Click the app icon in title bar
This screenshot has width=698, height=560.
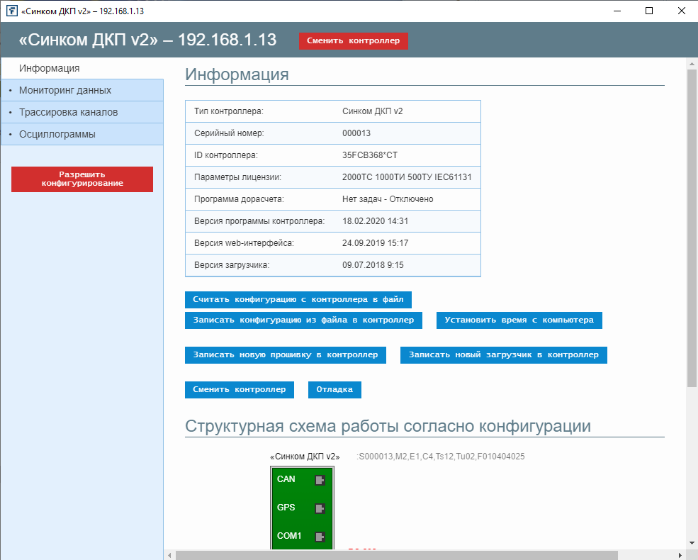click(x=10, y=11)
